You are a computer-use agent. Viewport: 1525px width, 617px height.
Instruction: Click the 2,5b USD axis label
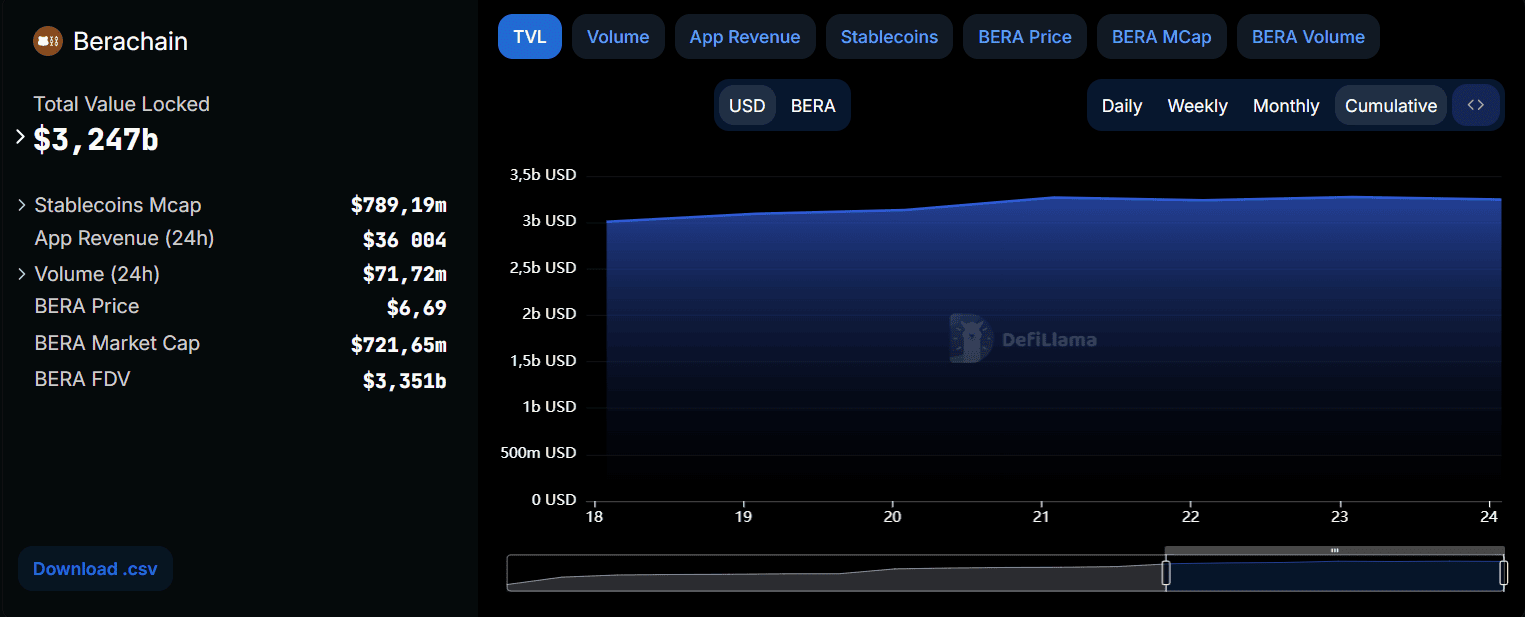(x=543, y=268)
